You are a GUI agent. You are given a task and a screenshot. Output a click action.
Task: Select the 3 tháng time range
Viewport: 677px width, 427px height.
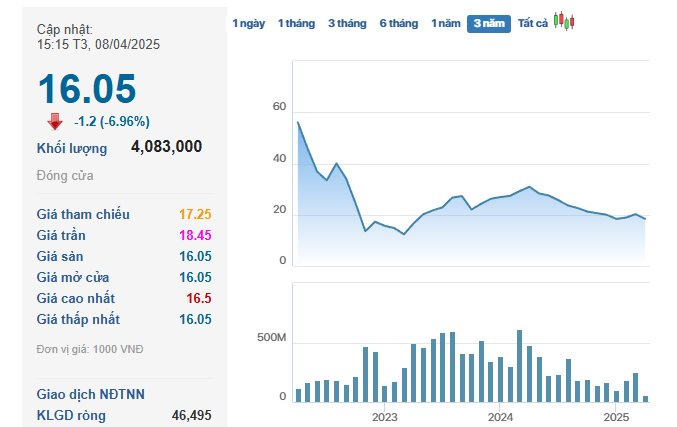click(x=347, y=23)
